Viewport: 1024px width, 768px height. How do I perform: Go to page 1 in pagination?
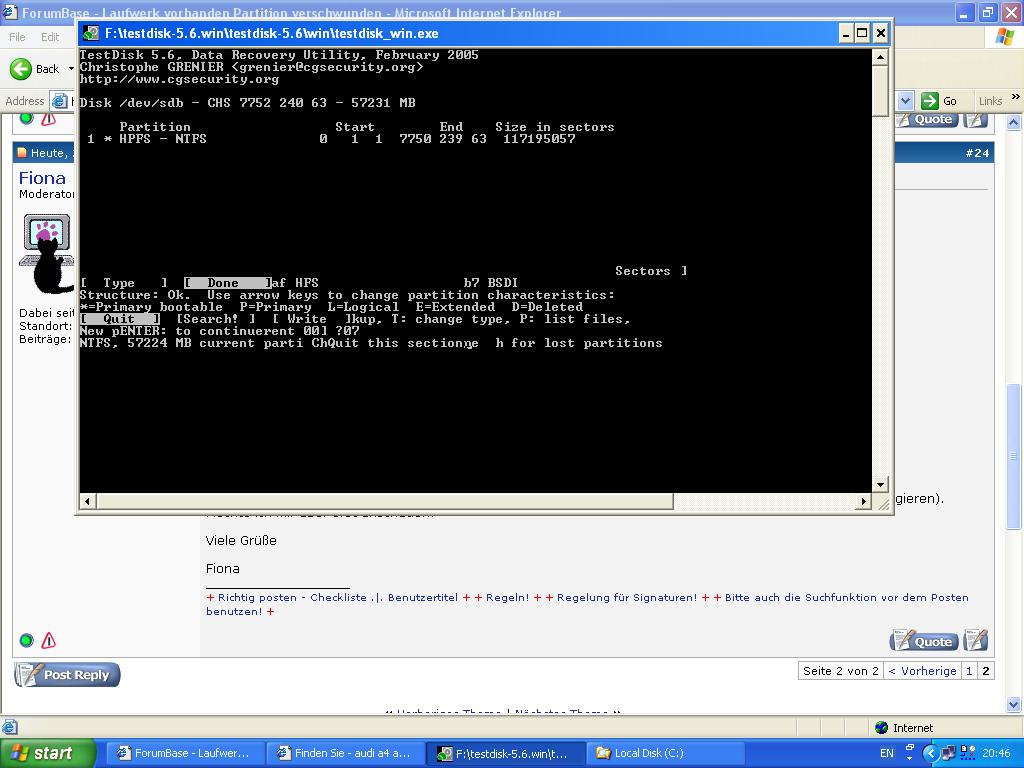(969, 671)
